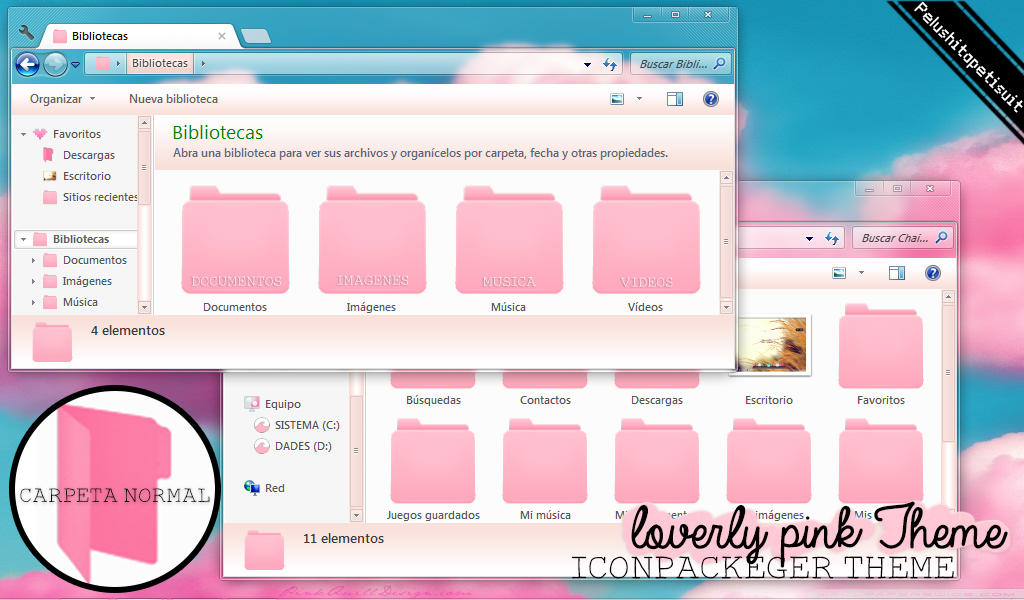Select the Escritorio item in Favoritos
The image size is (1024, 600).
[x=89, y=175]
